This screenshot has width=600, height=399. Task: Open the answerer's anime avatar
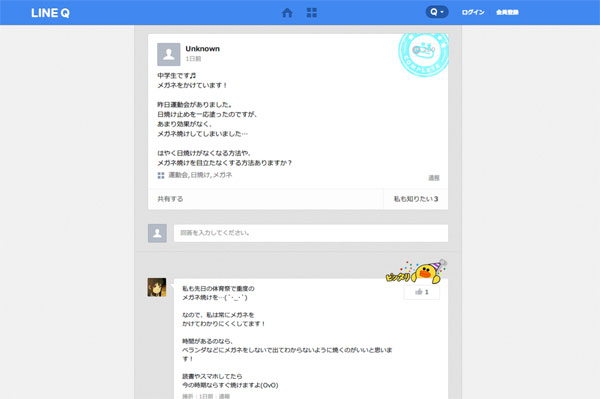pyautogui.click(x=157, y=287)
